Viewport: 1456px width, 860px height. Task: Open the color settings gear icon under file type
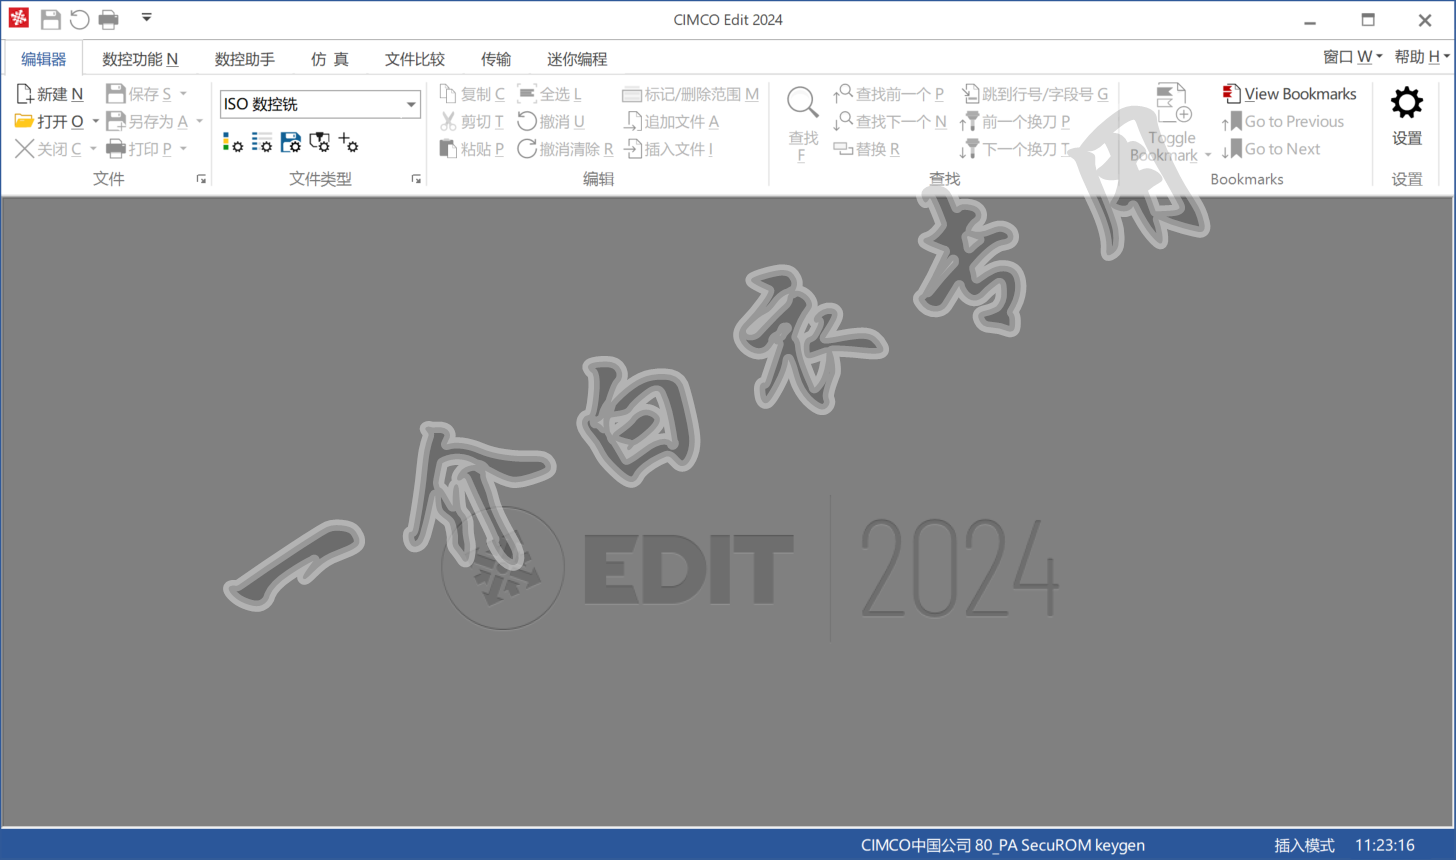[232, 142]
